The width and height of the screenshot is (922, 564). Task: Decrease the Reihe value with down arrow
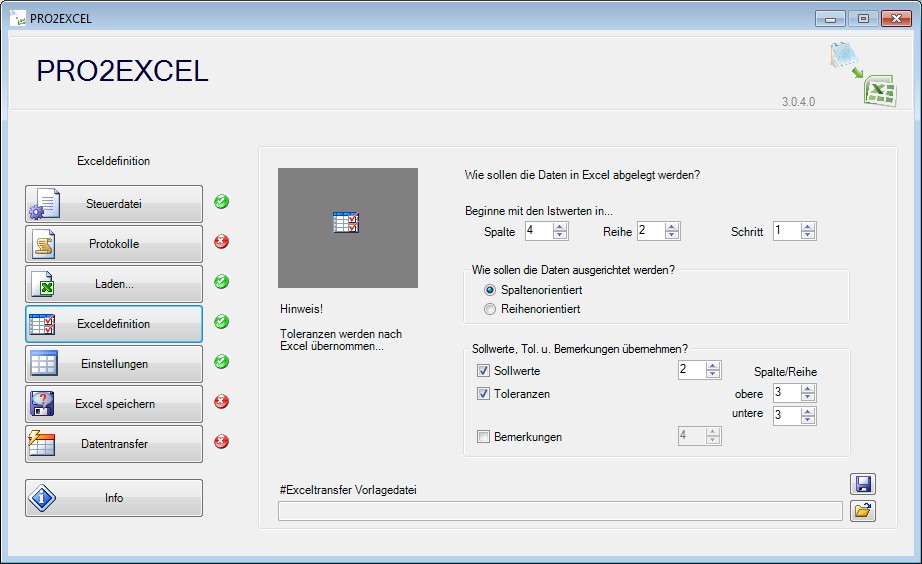click(672, 235)
